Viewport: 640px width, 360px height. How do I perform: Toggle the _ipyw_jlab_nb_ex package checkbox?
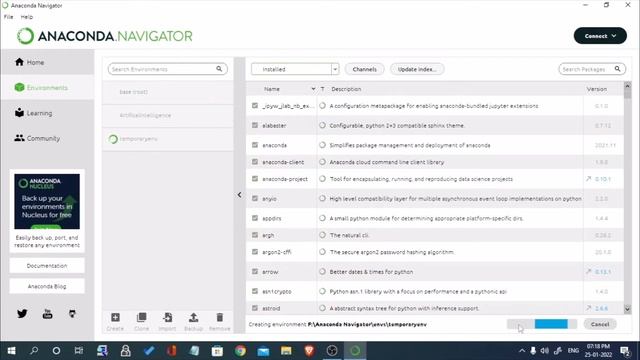click(x=255, y=106)
